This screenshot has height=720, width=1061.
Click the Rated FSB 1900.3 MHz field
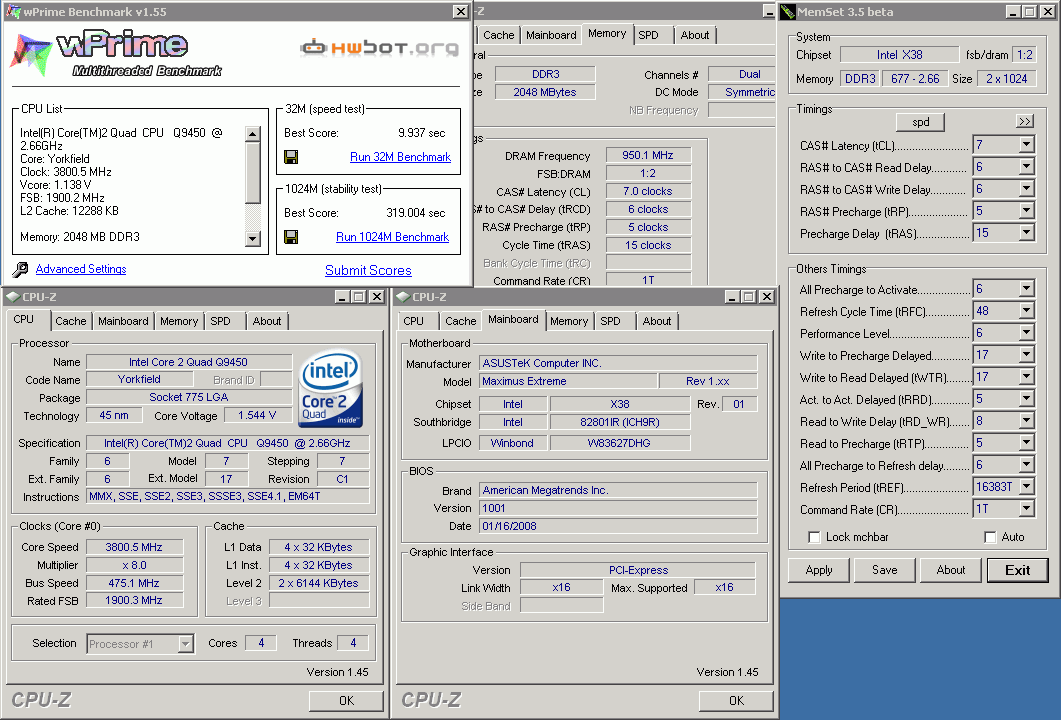point(134,600)
